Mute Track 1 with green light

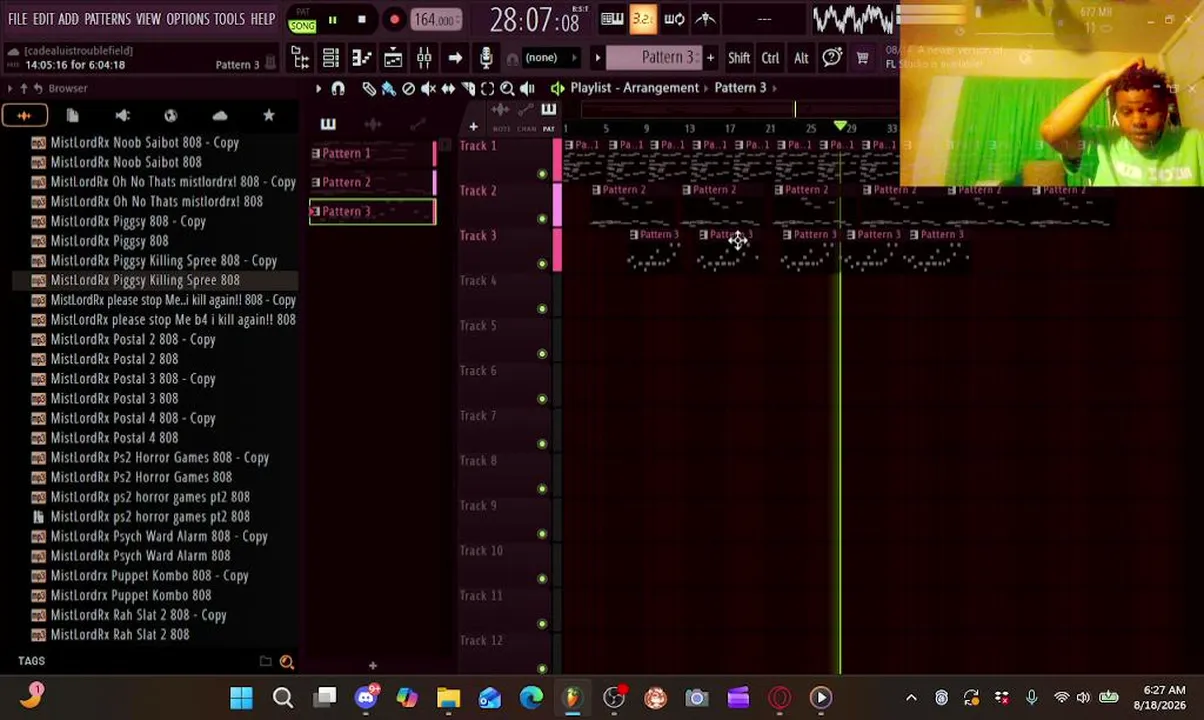(542, 174)
